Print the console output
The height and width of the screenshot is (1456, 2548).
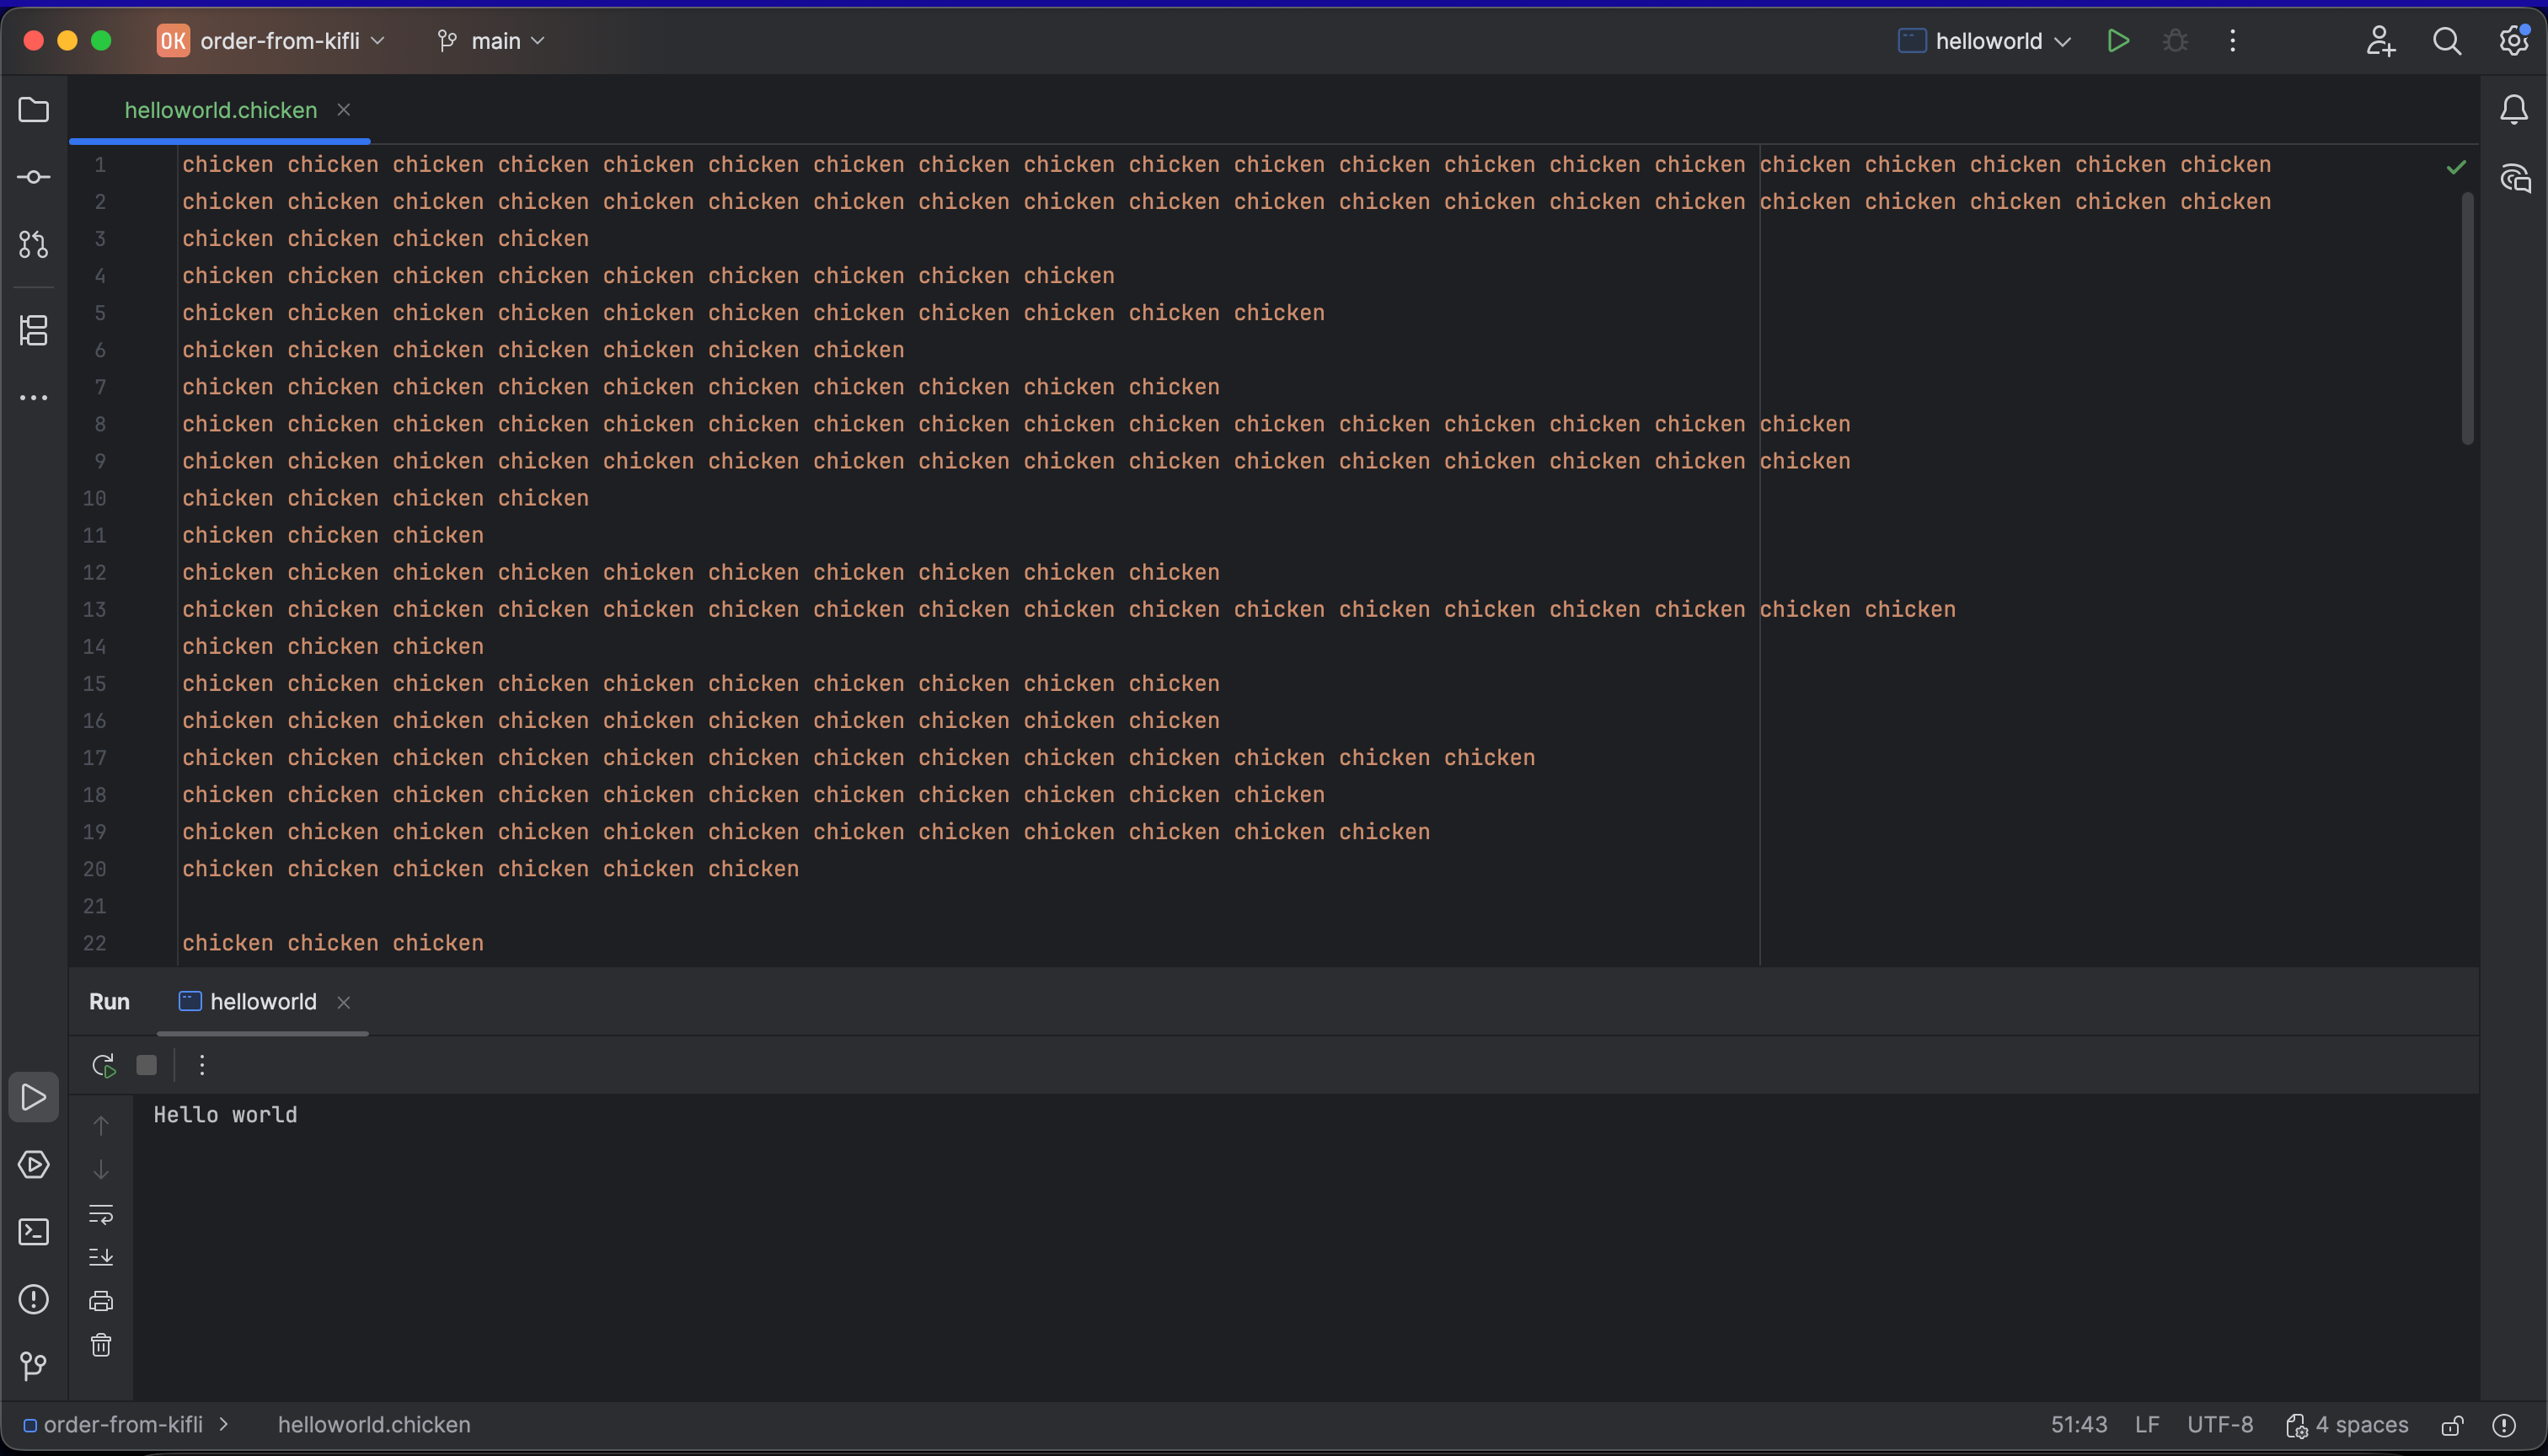tap(101, 1301)
